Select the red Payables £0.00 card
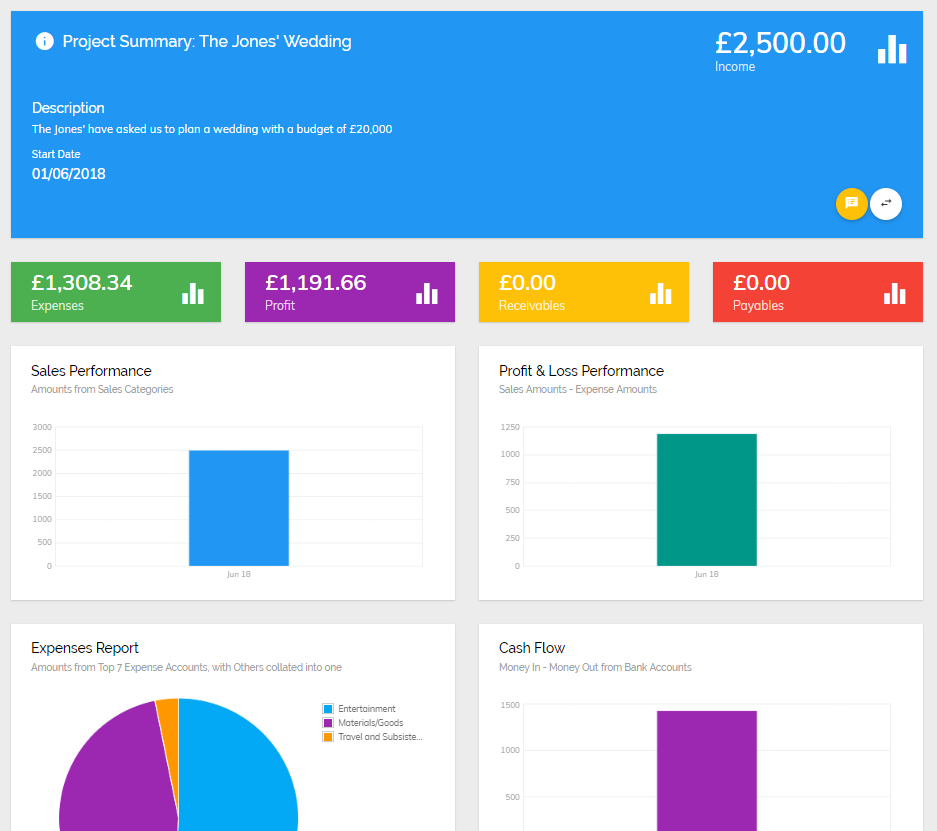 [817, 292]
